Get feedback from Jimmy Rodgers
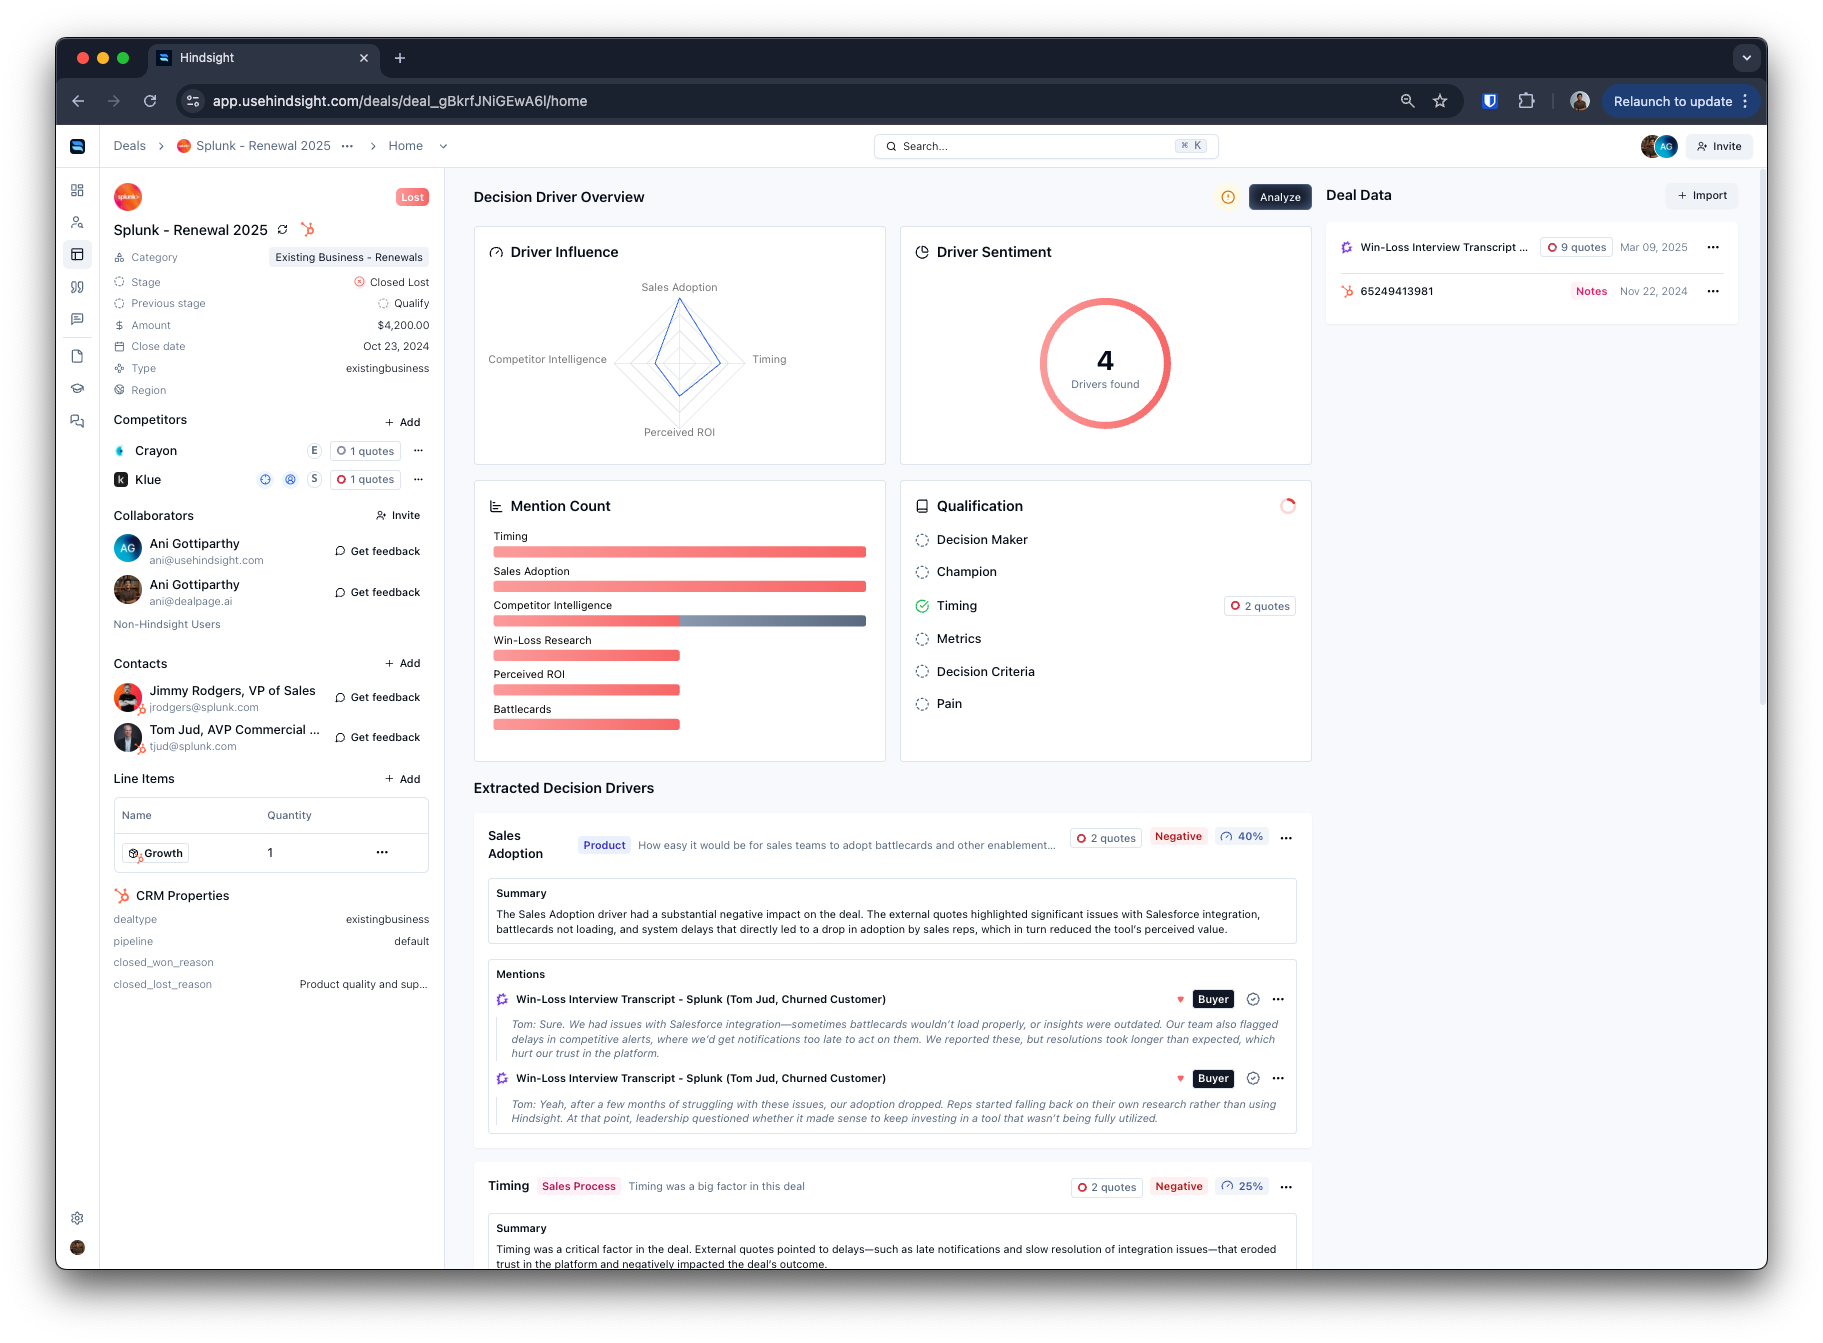The height and width of the screenshot is (1343, 1823). click(377, 698)
